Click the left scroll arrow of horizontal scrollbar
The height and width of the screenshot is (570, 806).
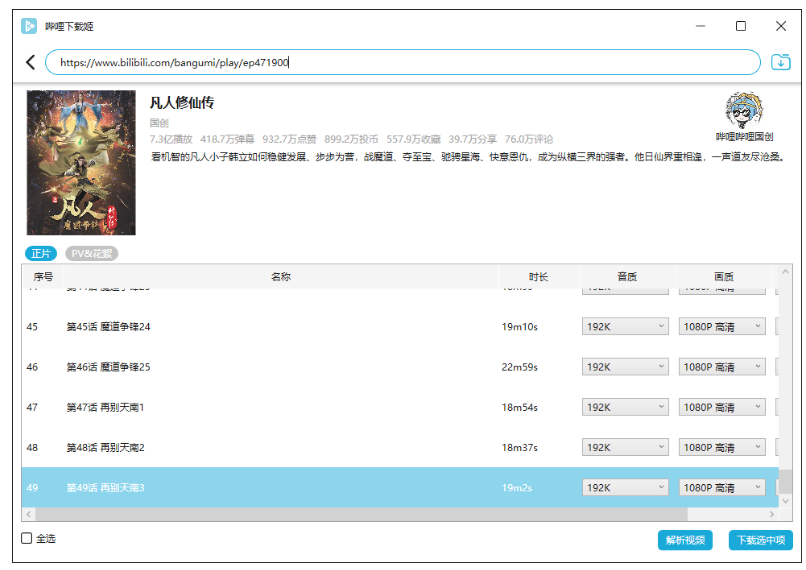[x=29, y=514]
